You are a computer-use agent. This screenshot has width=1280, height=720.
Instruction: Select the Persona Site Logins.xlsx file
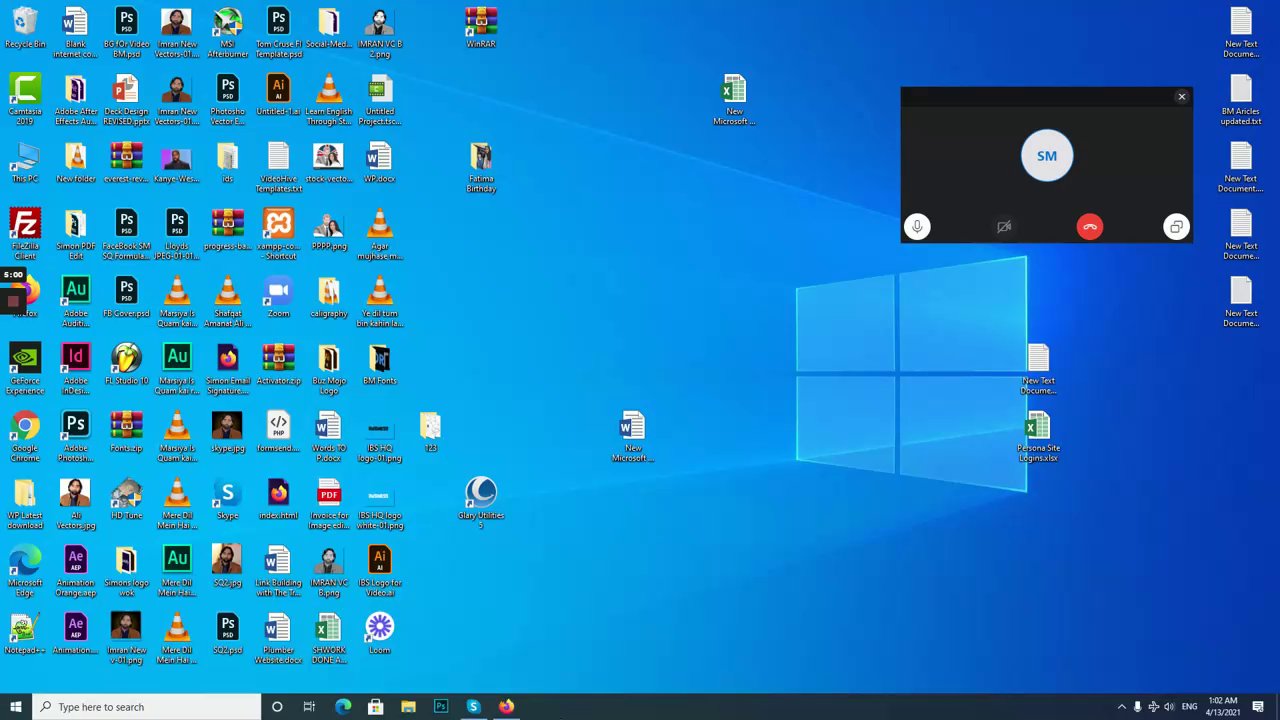click(1038, 437)
